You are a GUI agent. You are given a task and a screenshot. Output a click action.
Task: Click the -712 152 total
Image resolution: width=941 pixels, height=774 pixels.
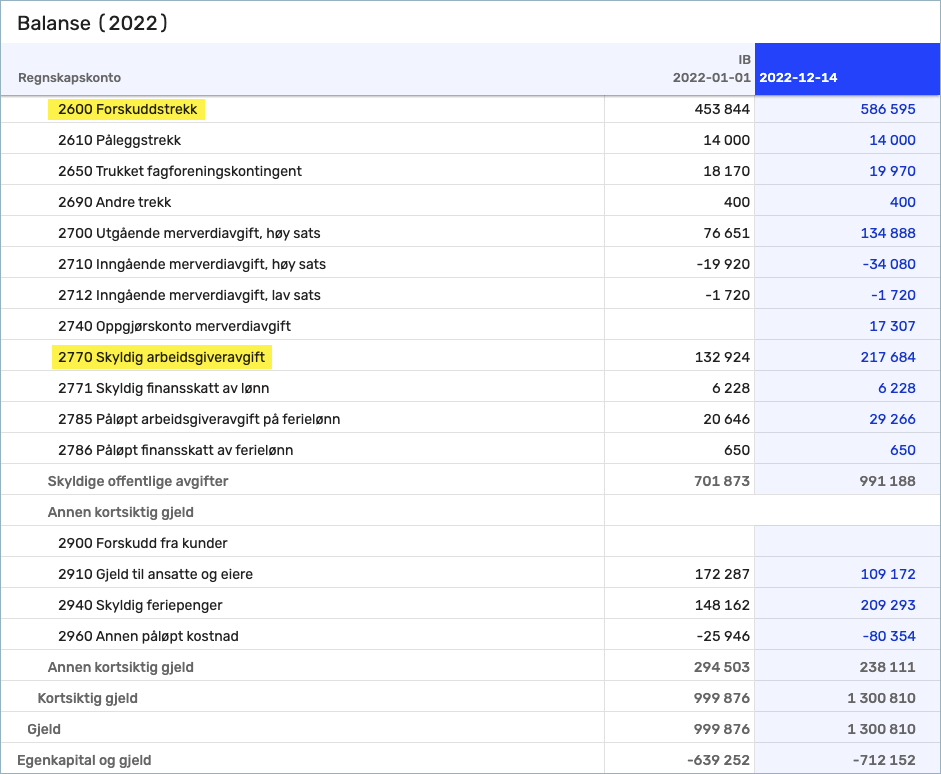click(x=884, y=761)
